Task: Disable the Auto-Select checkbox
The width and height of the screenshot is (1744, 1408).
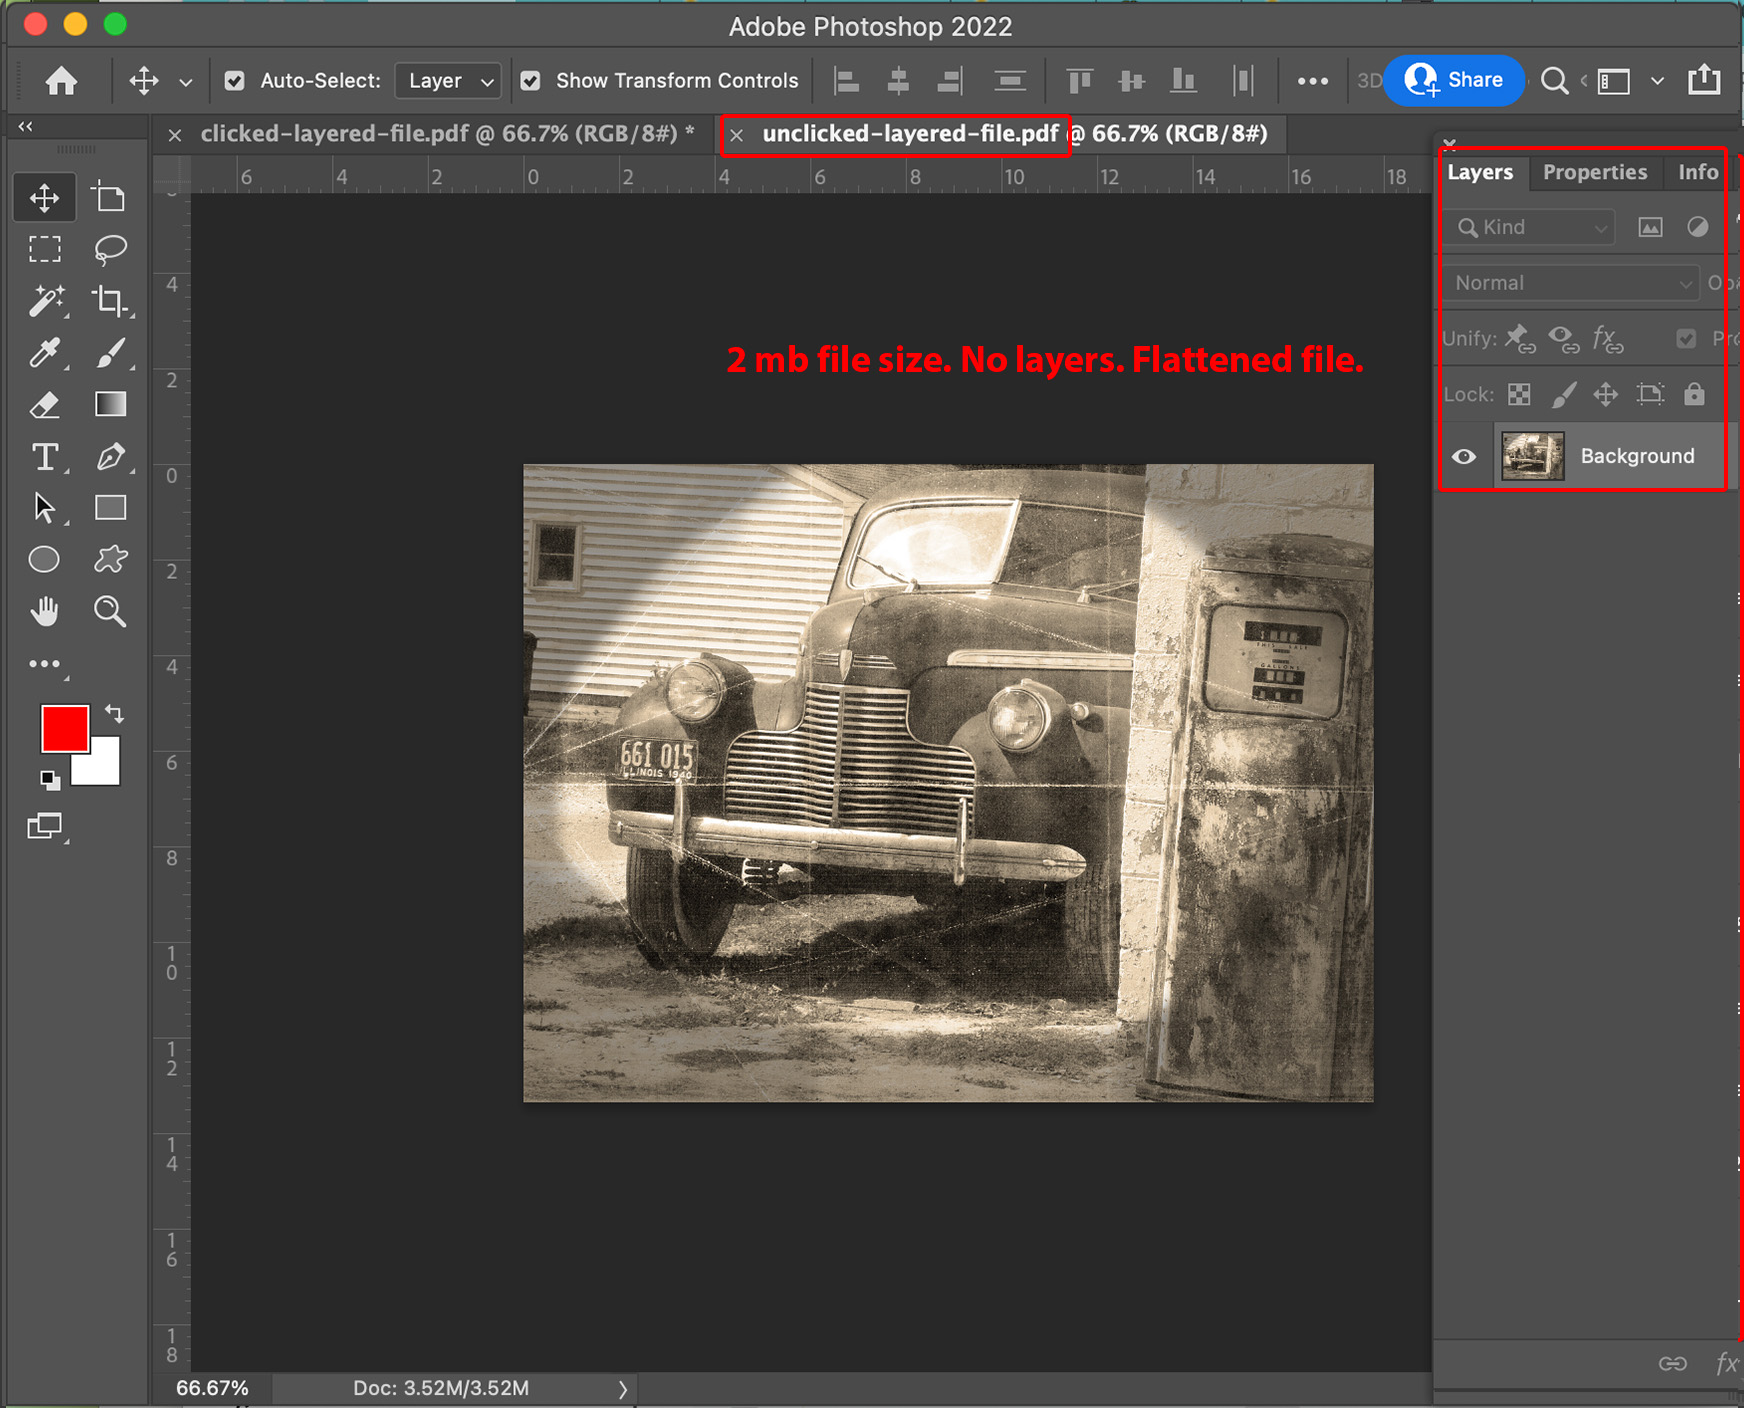Action: 234,81
